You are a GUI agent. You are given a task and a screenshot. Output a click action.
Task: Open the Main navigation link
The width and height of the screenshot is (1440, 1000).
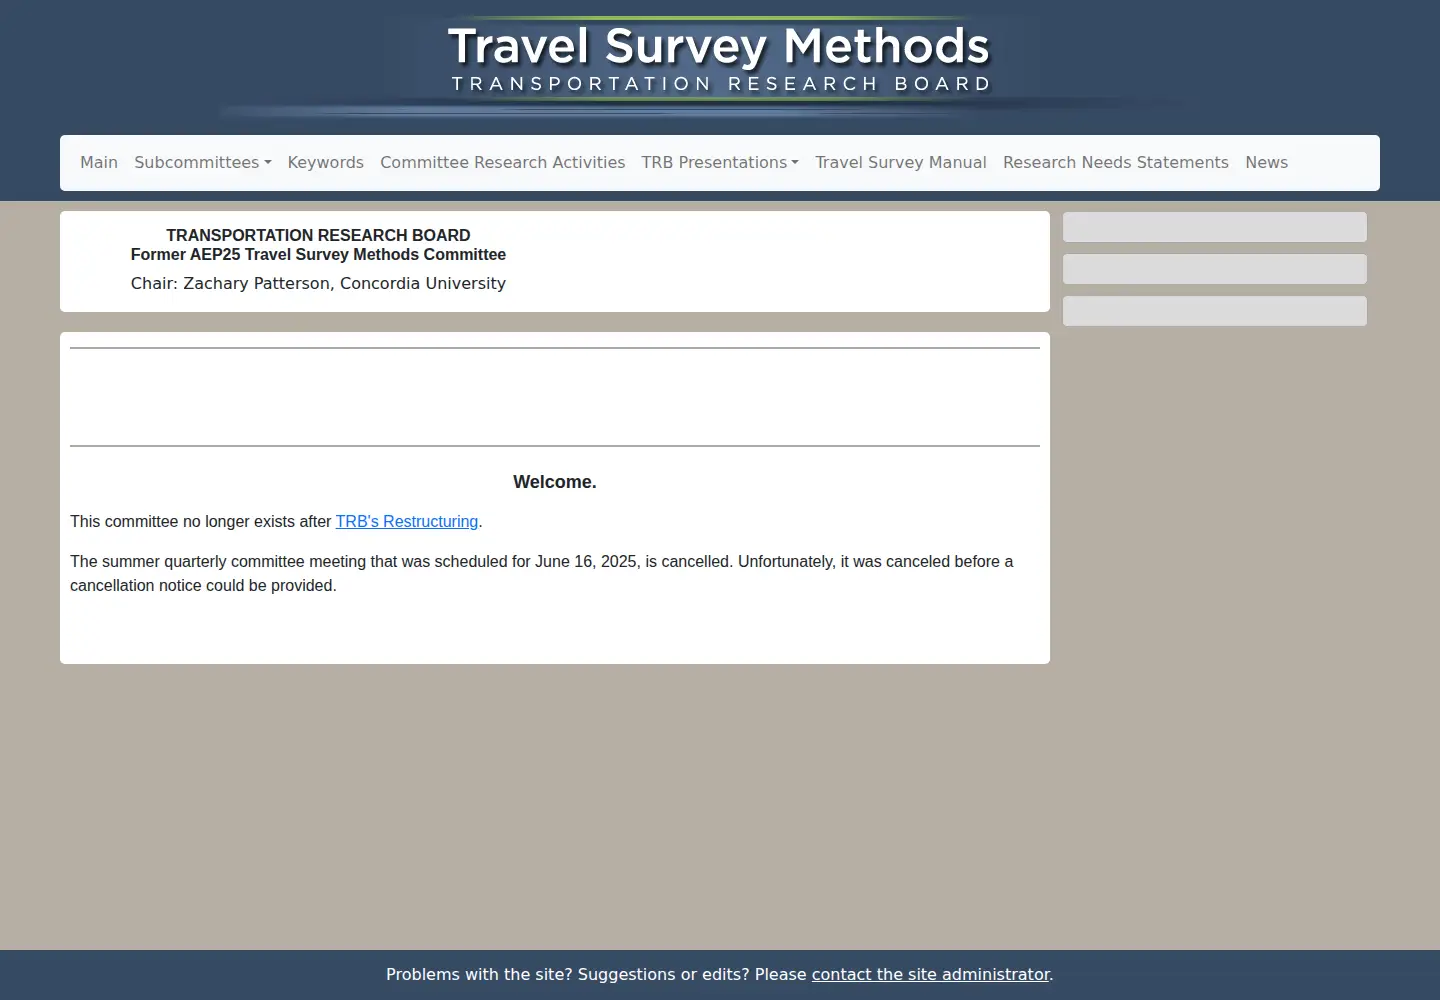click(99, 162)
